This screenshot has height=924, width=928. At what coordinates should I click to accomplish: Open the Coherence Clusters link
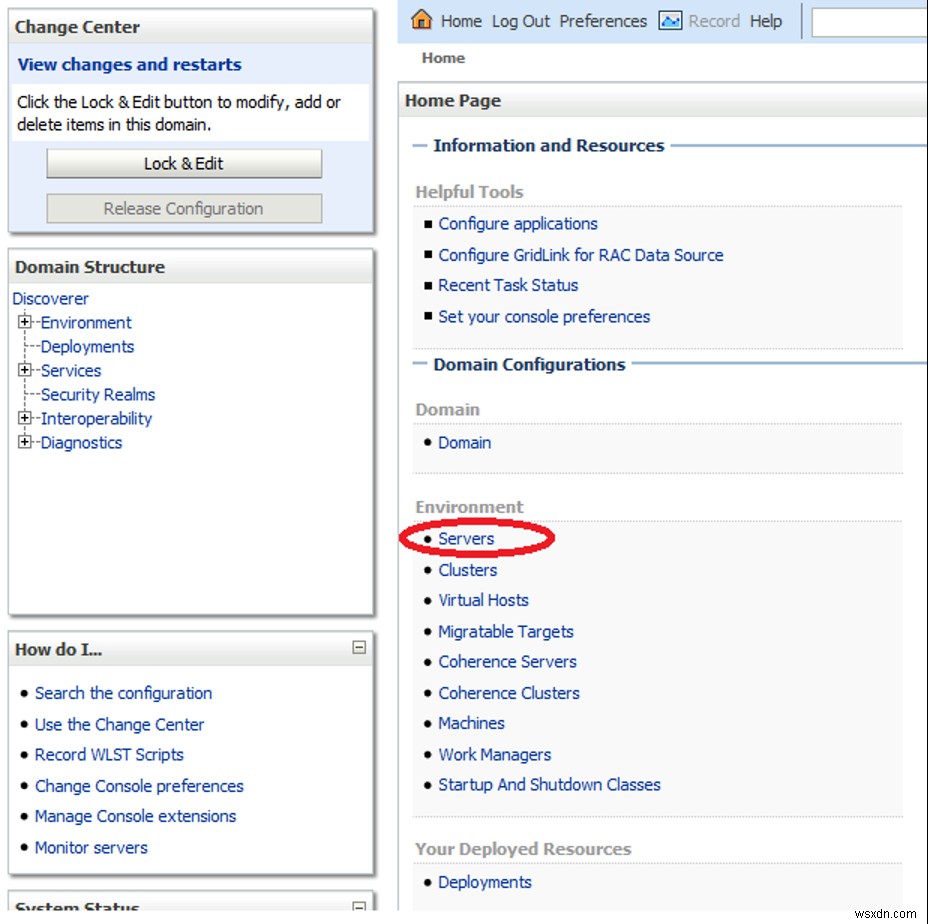pyautogui.click(x=509, y=693)
